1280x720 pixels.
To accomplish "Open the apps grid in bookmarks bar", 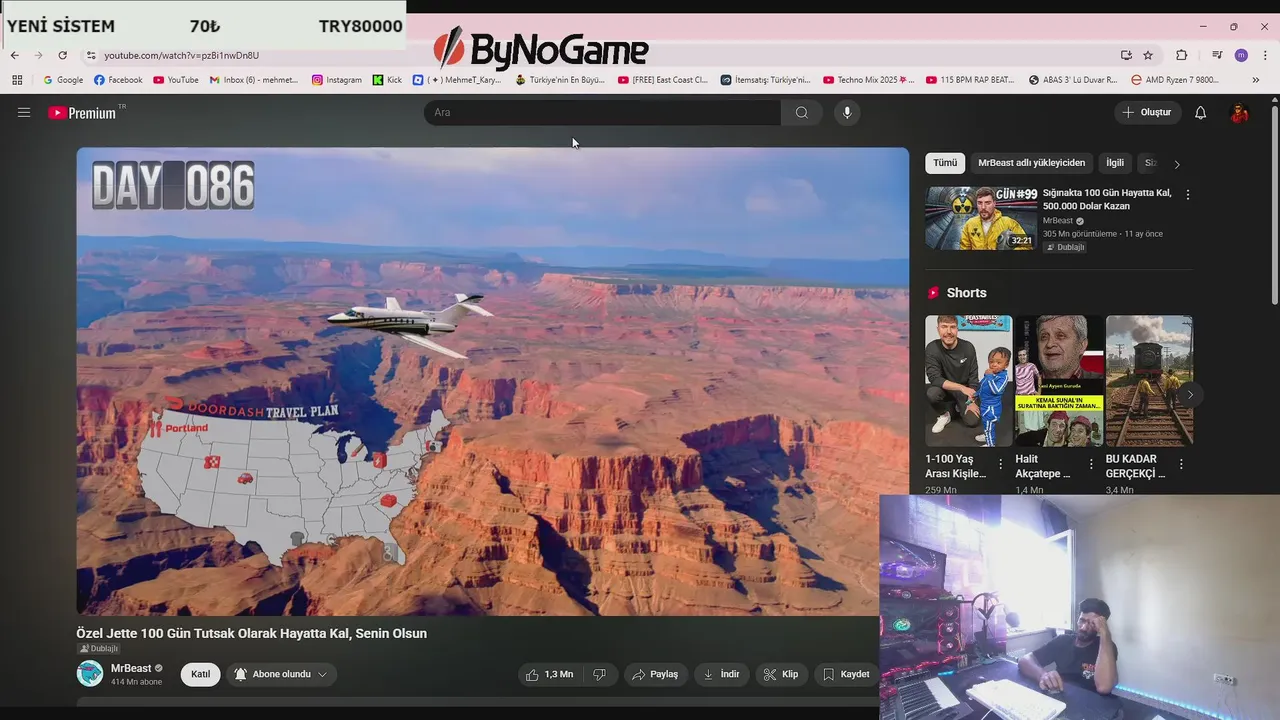I will click(17, 80).
